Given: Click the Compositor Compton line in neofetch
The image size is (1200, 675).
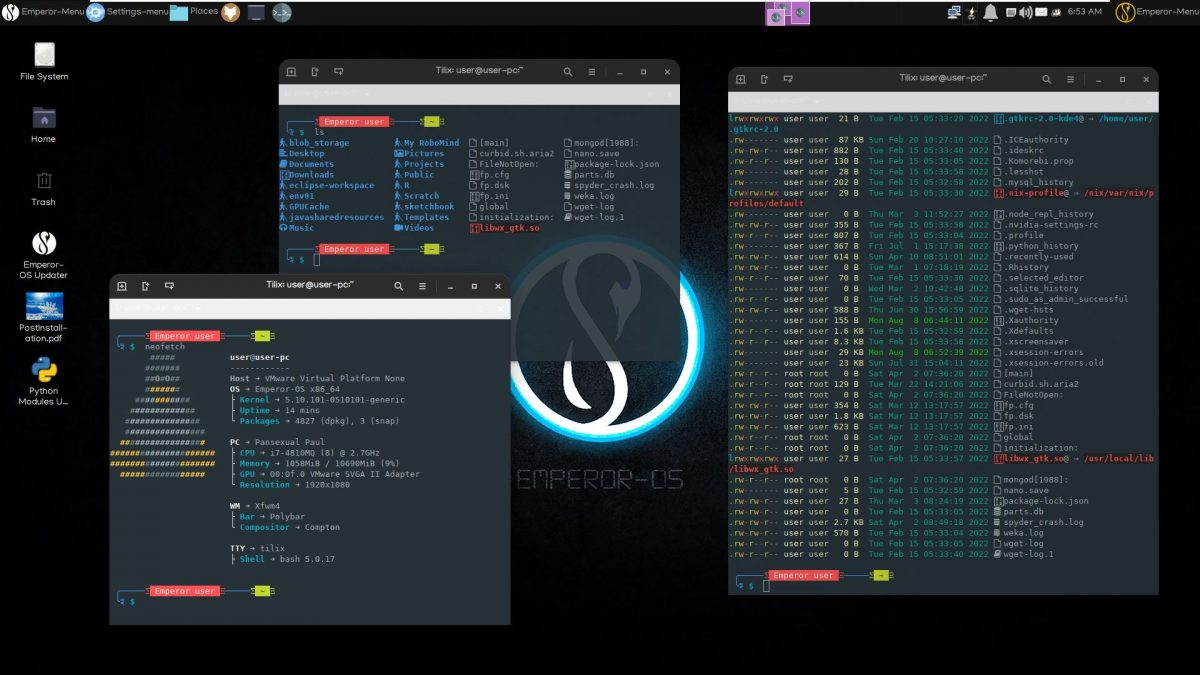Looking at the screenshot, I should coord(289,527).
